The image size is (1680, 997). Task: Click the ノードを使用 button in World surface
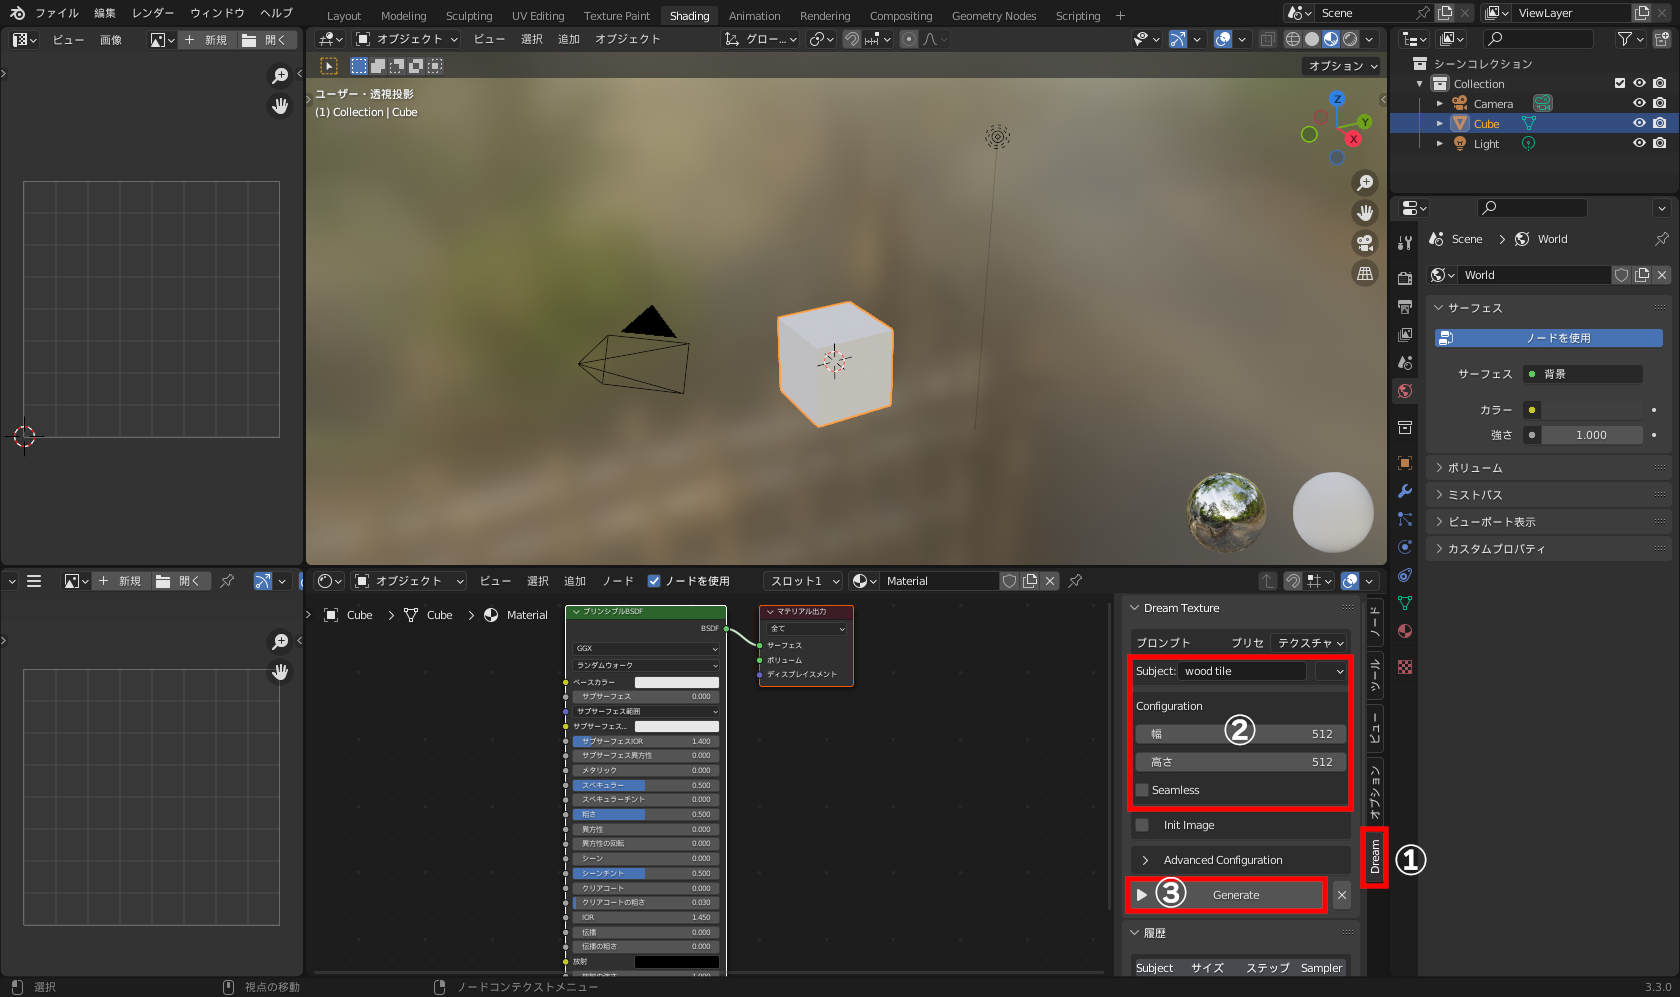pos(1548,338)
